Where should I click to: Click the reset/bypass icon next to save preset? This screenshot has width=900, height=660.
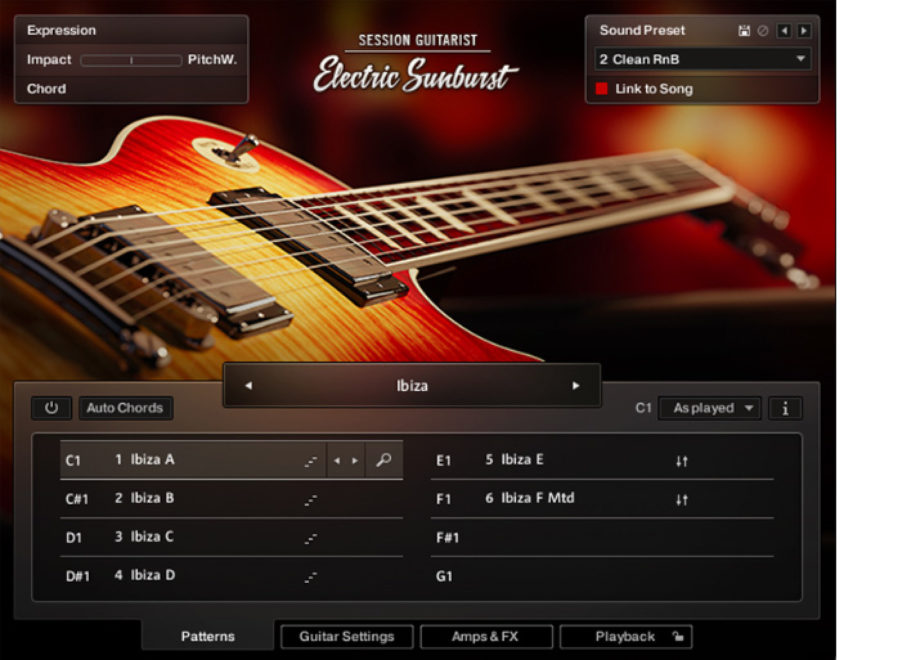click(762, 31)
